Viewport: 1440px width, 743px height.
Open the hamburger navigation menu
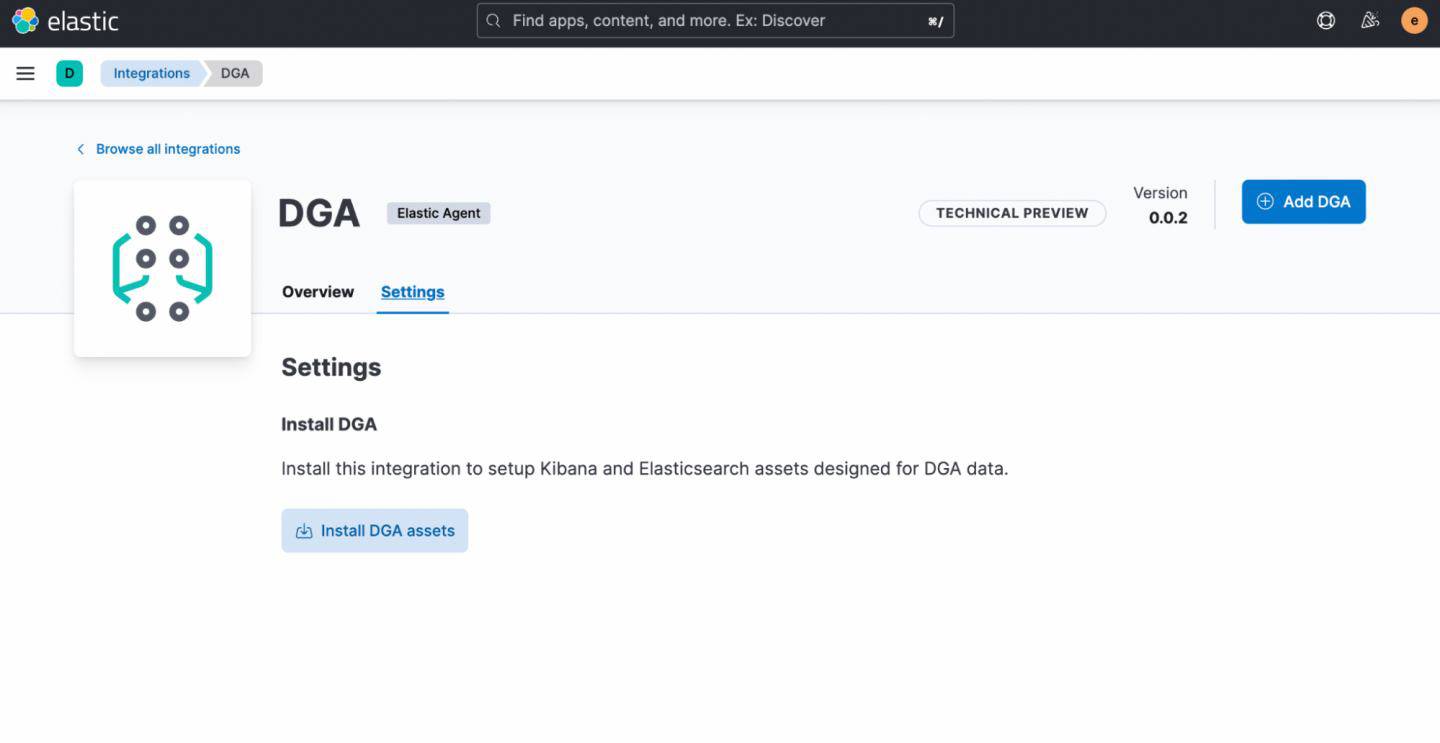[26, 73]
